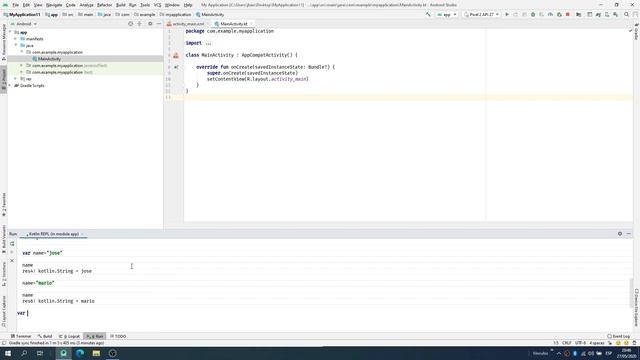Open the VCS menu
The width and height of the screenshot is (640, 360).
coord(157,5)
